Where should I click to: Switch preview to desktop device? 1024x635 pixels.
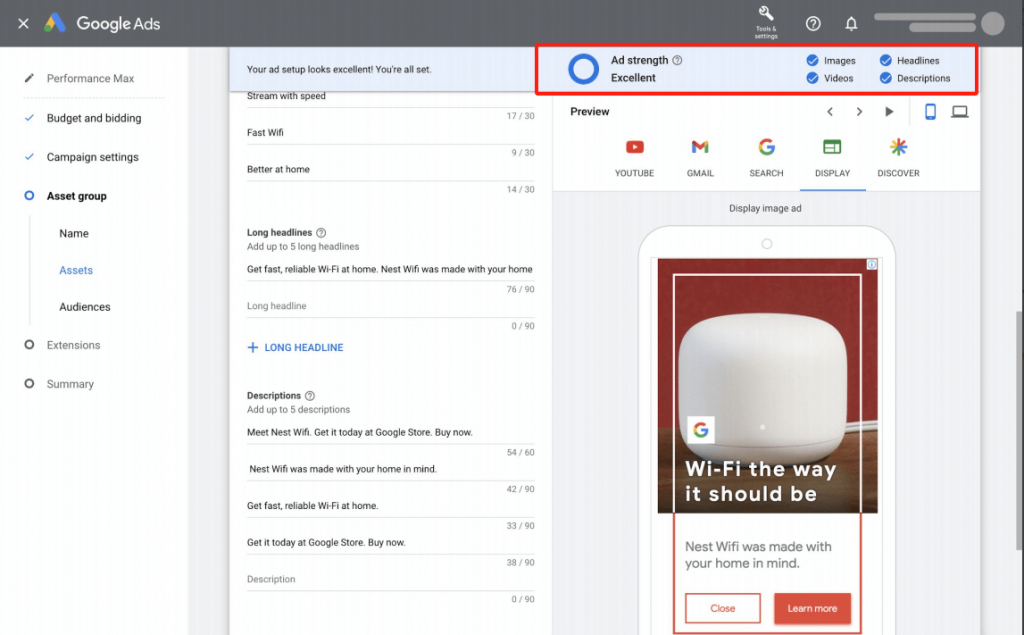click(959, 112)
